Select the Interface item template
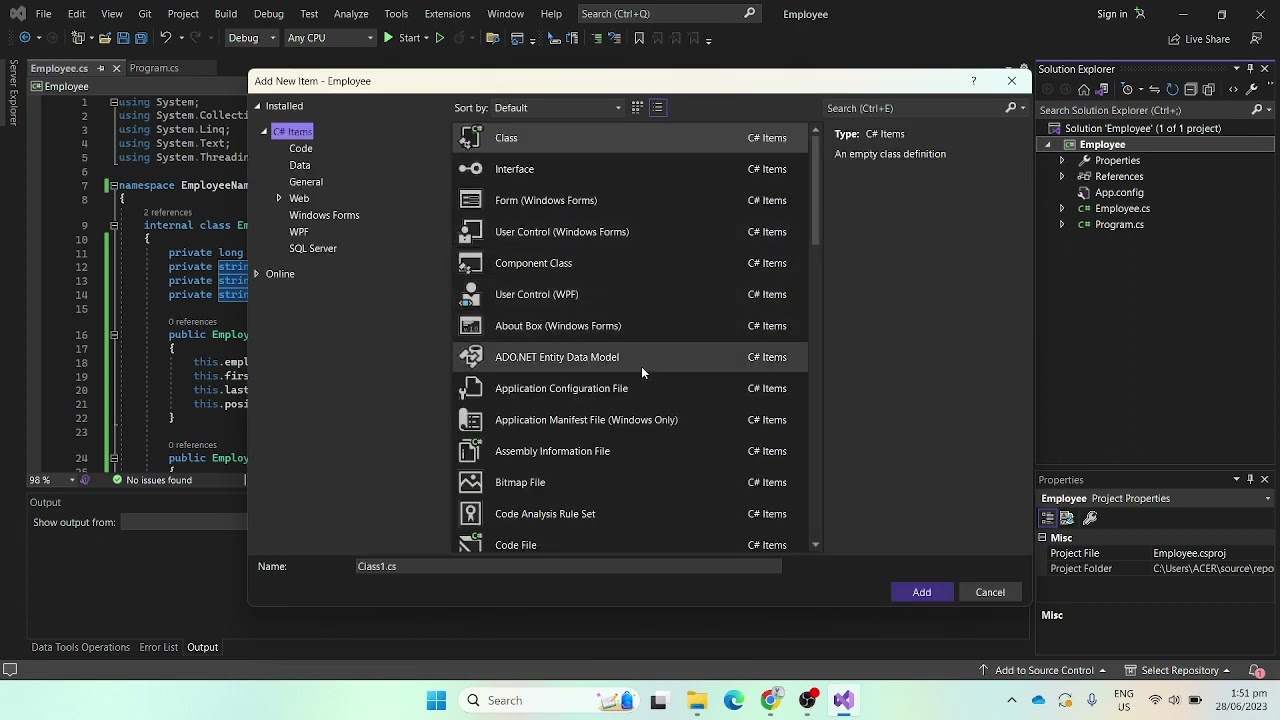The height and width of the screenshot is (720, 1280). 630,169
